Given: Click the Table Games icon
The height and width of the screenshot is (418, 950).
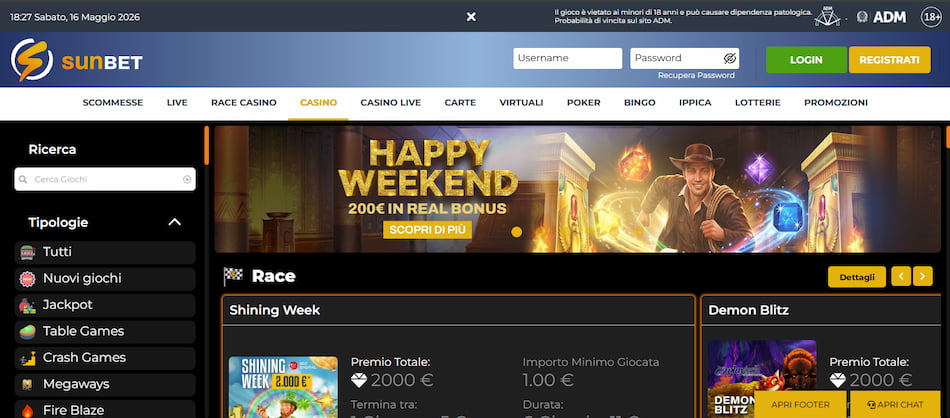Looking at the screenshot, I should [28, 332].
